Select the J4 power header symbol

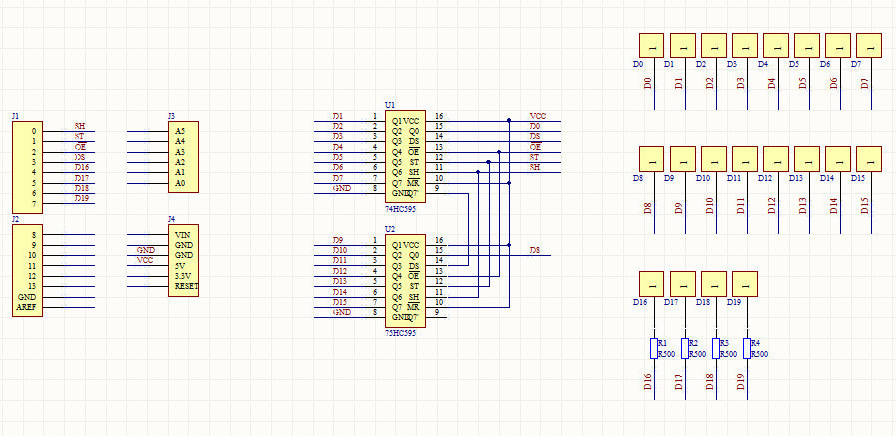click(183, 260)
